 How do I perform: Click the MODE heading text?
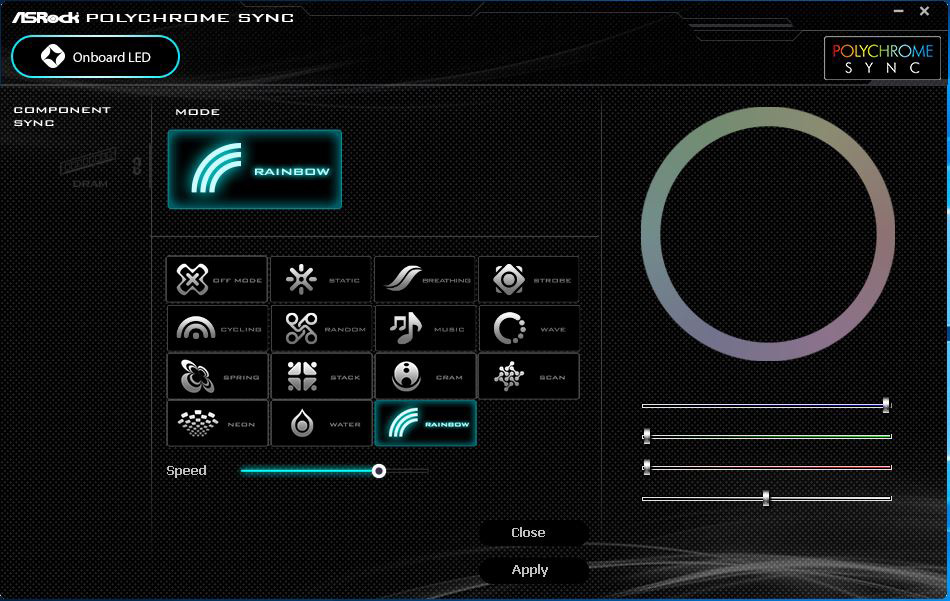pos(198,112)
